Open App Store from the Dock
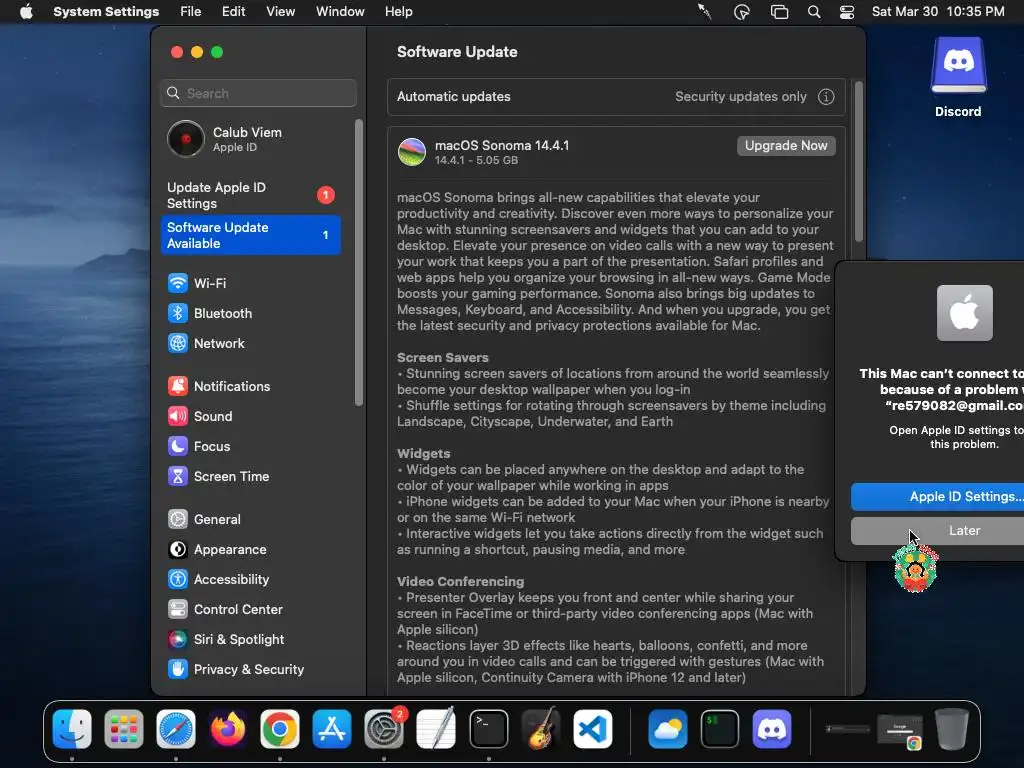The height and width of the screenshot is (768, 1024). (332, 729)
